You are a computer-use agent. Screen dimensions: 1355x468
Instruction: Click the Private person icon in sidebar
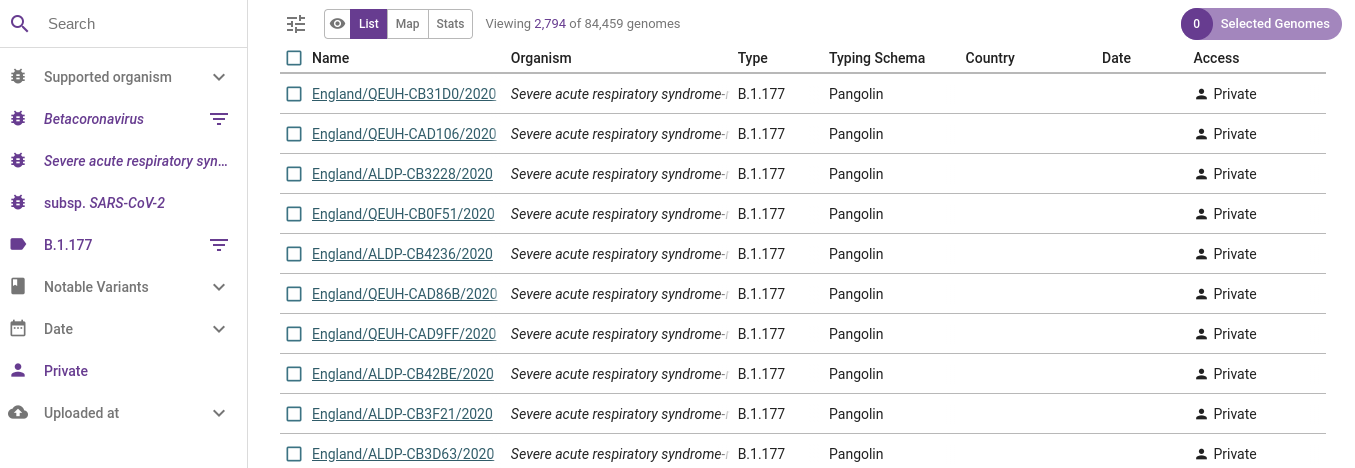coord(18,371)
